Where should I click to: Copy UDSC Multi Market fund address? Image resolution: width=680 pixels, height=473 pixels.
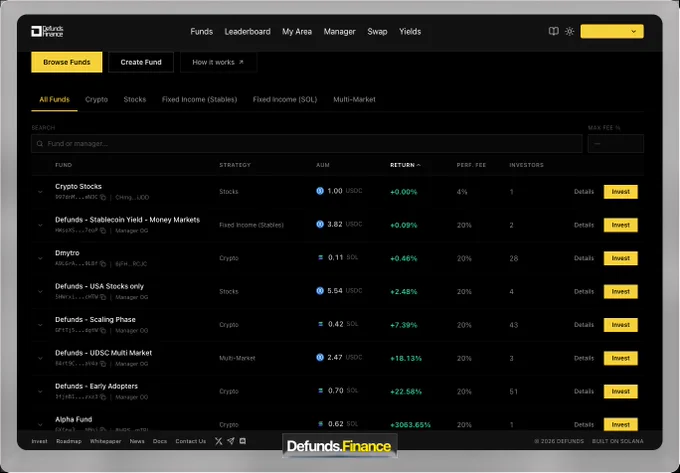tap(103, 364)
